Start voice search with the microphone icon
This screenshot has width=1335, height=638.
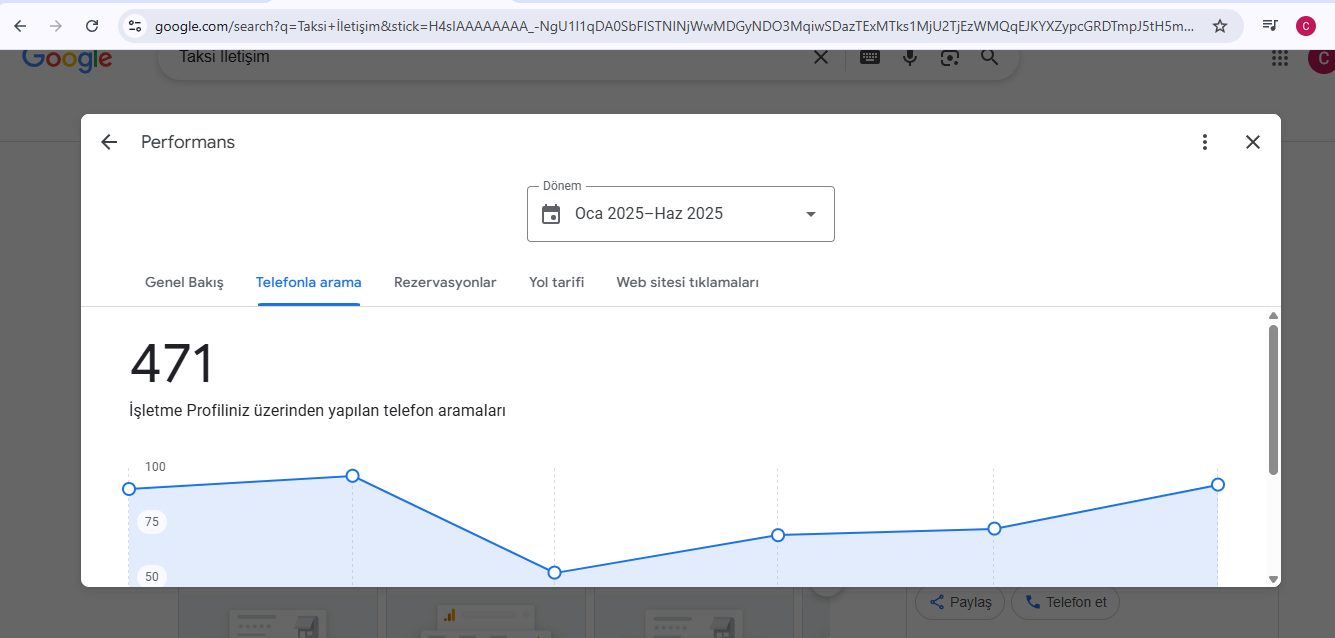910,57
